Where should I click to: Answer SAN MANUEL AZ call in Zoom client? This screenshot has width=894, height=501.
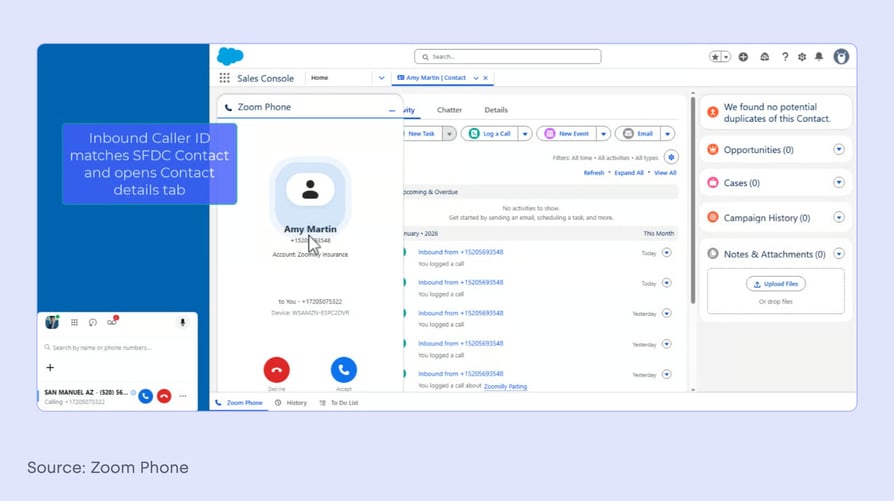(x=145, y=396)
